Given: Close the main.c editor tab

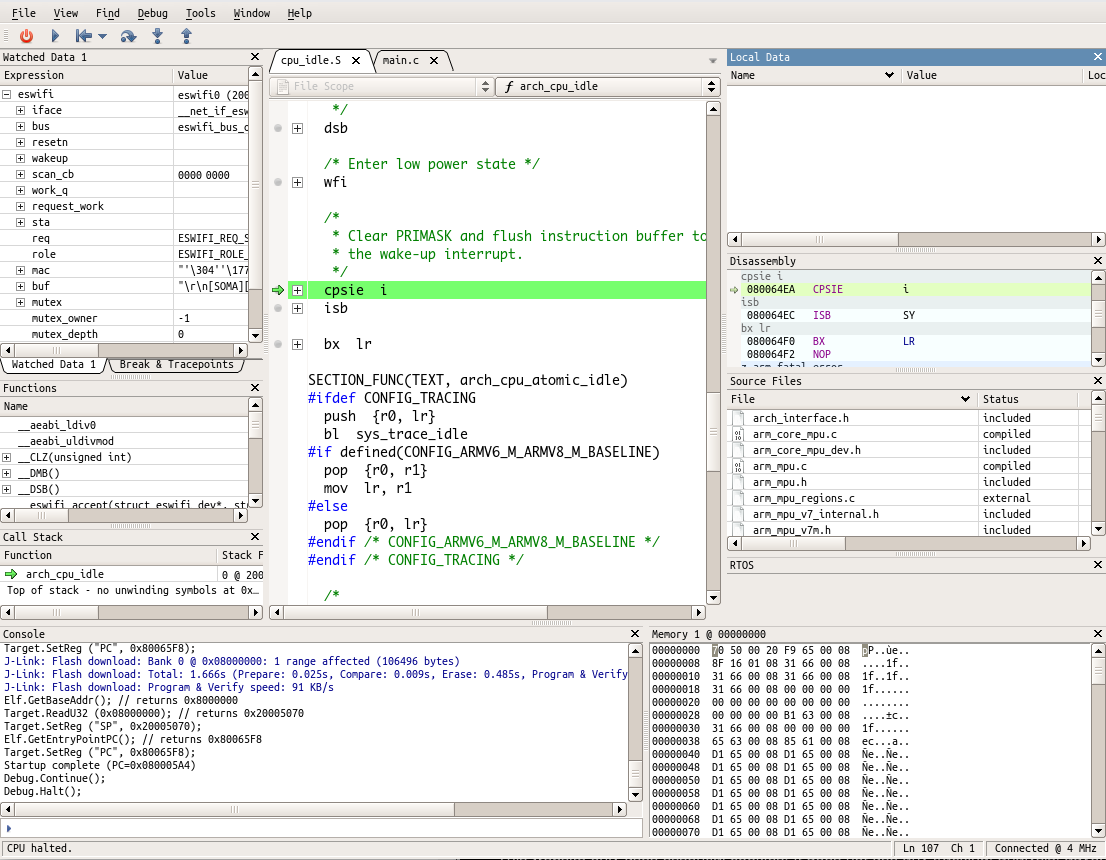Looking at the screenshot, I should point(434,61).
